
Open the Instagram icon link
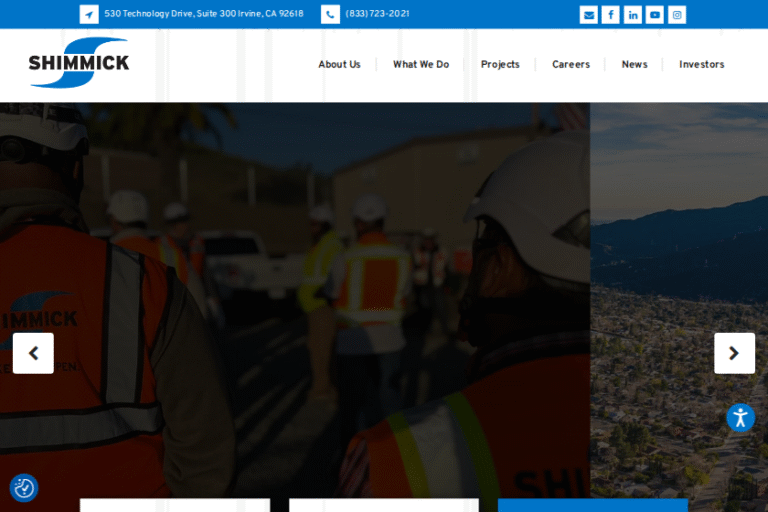click(x=677, y=14)
